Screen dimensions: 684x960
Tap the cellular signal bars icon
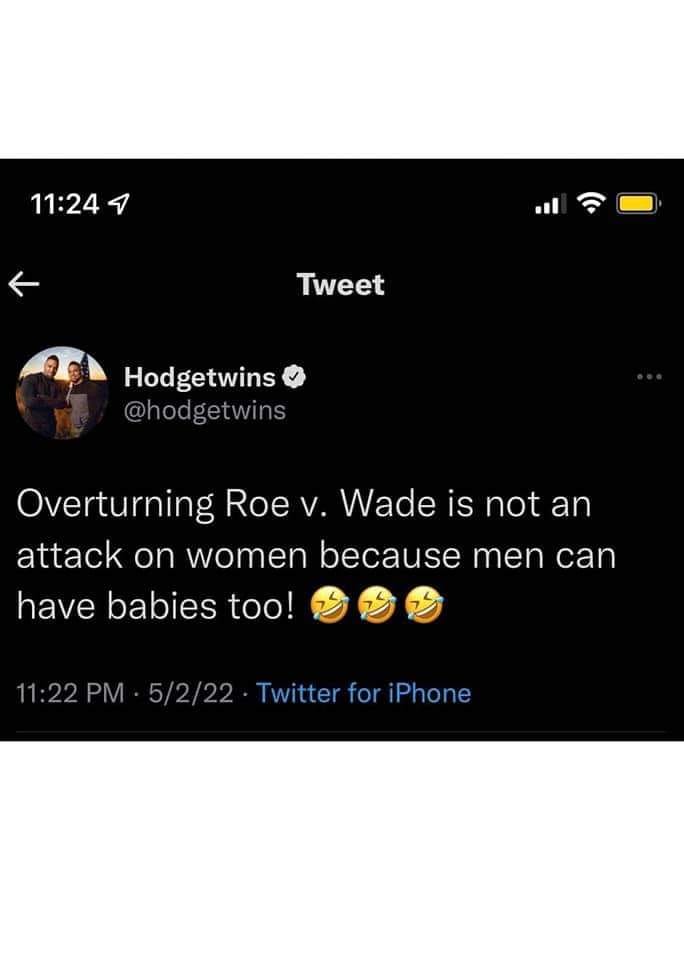pos(550,204)
